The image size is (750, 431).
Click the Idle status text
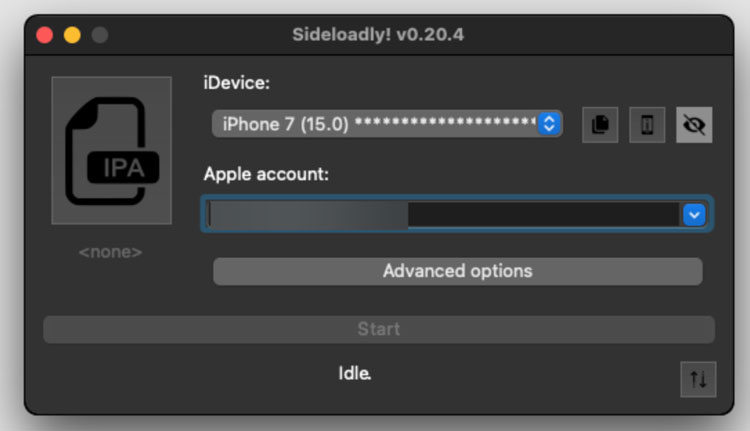point(354,374)
